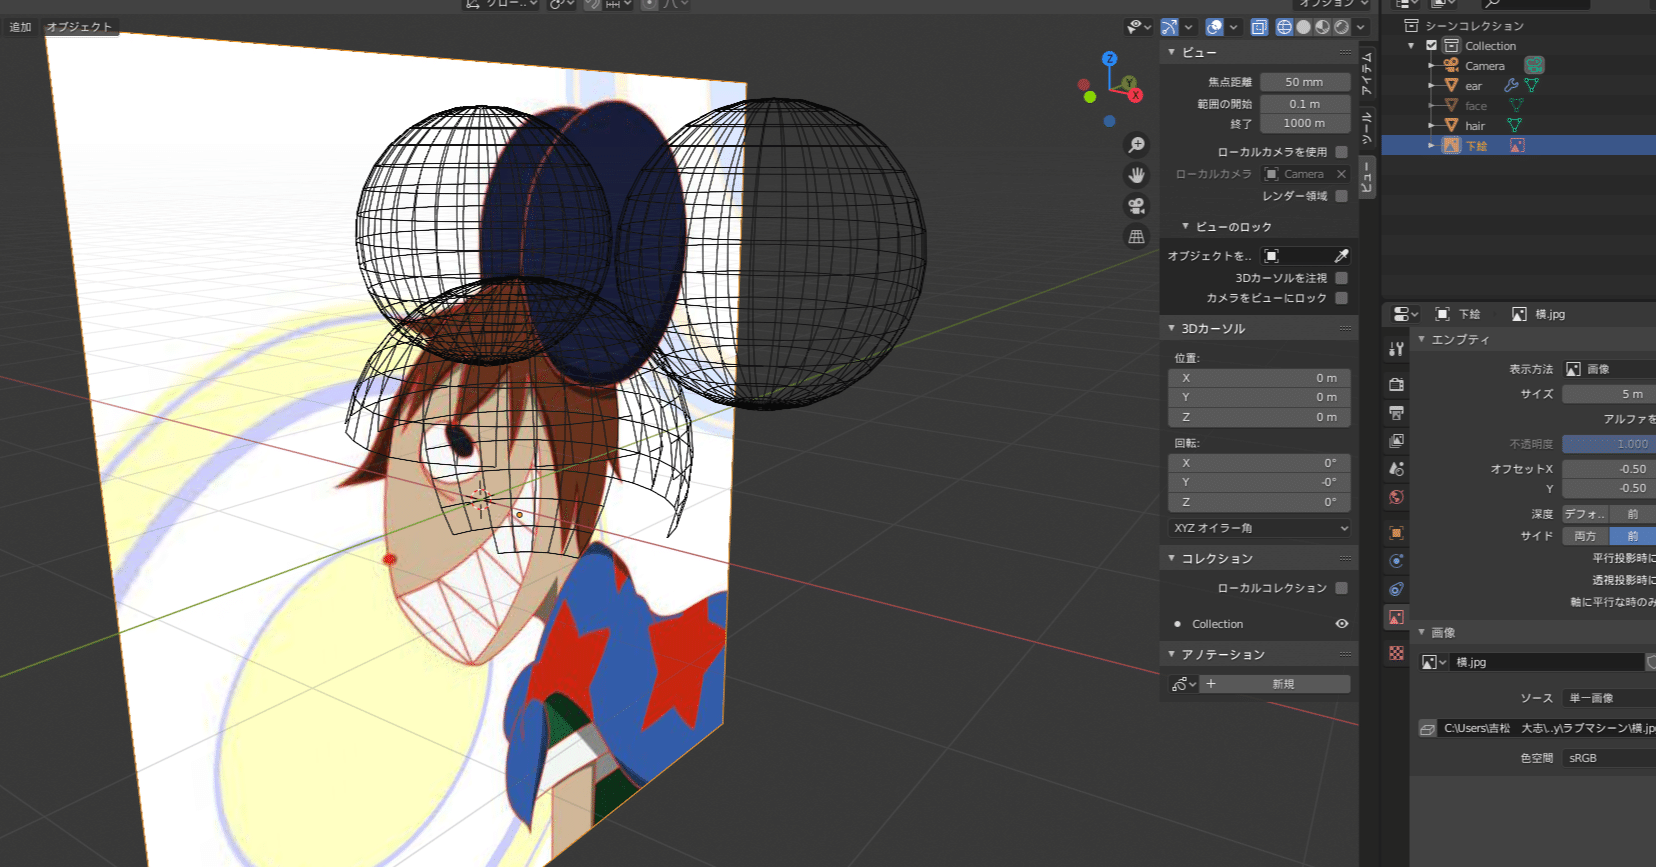Open the Object properties tab

1396,533
